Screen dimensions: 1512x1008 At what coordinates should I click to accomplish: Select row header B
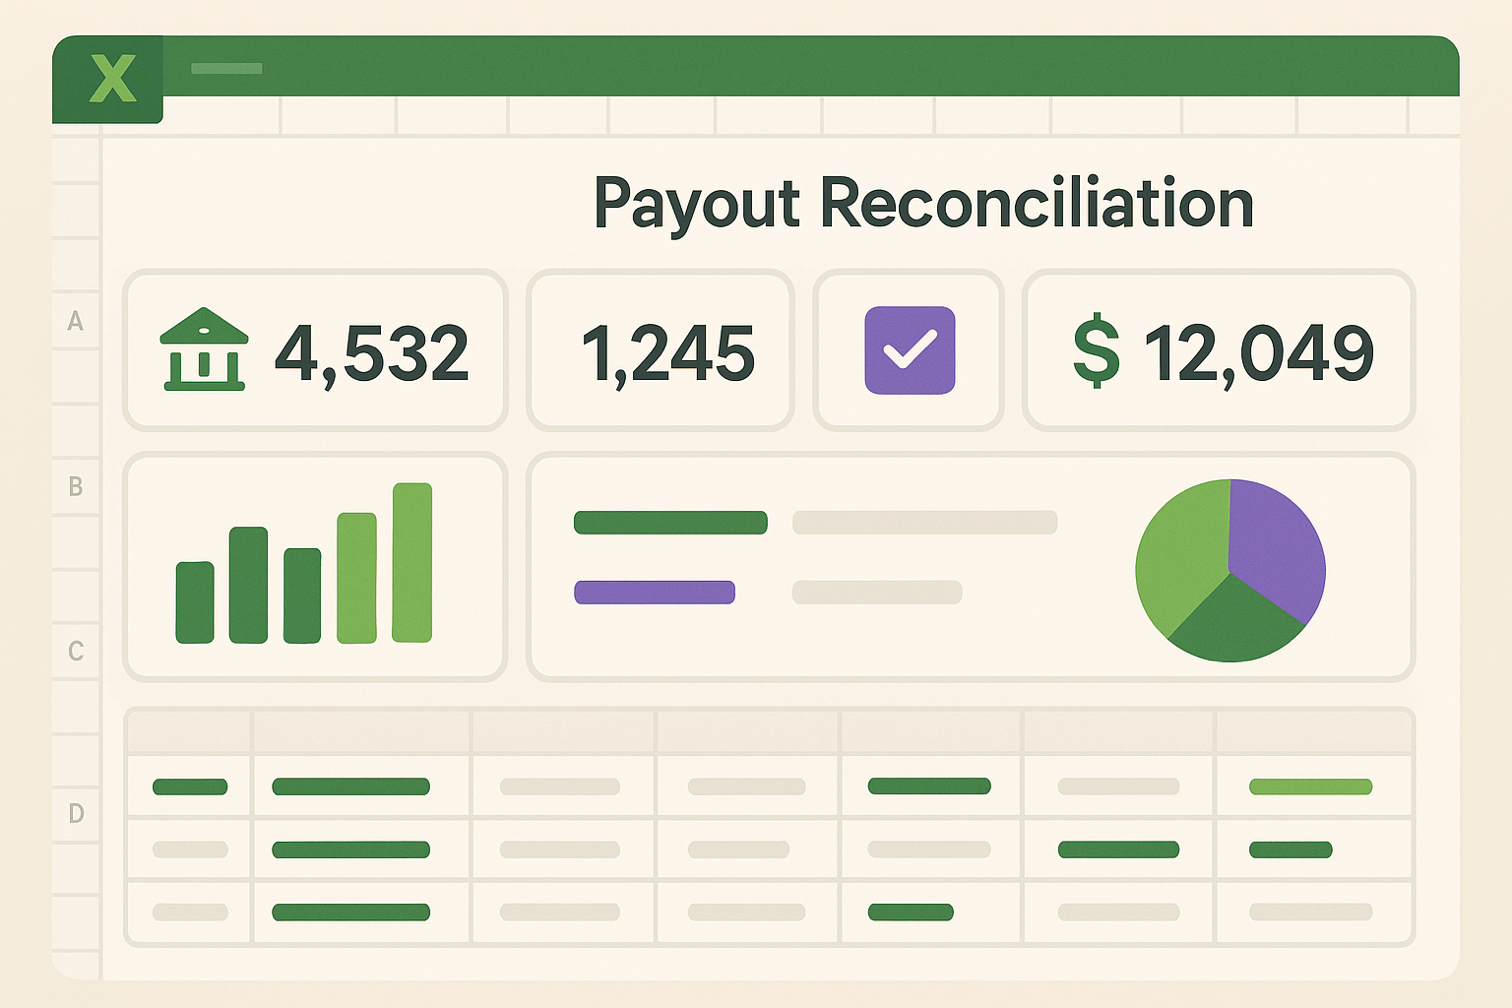(75, 487)
